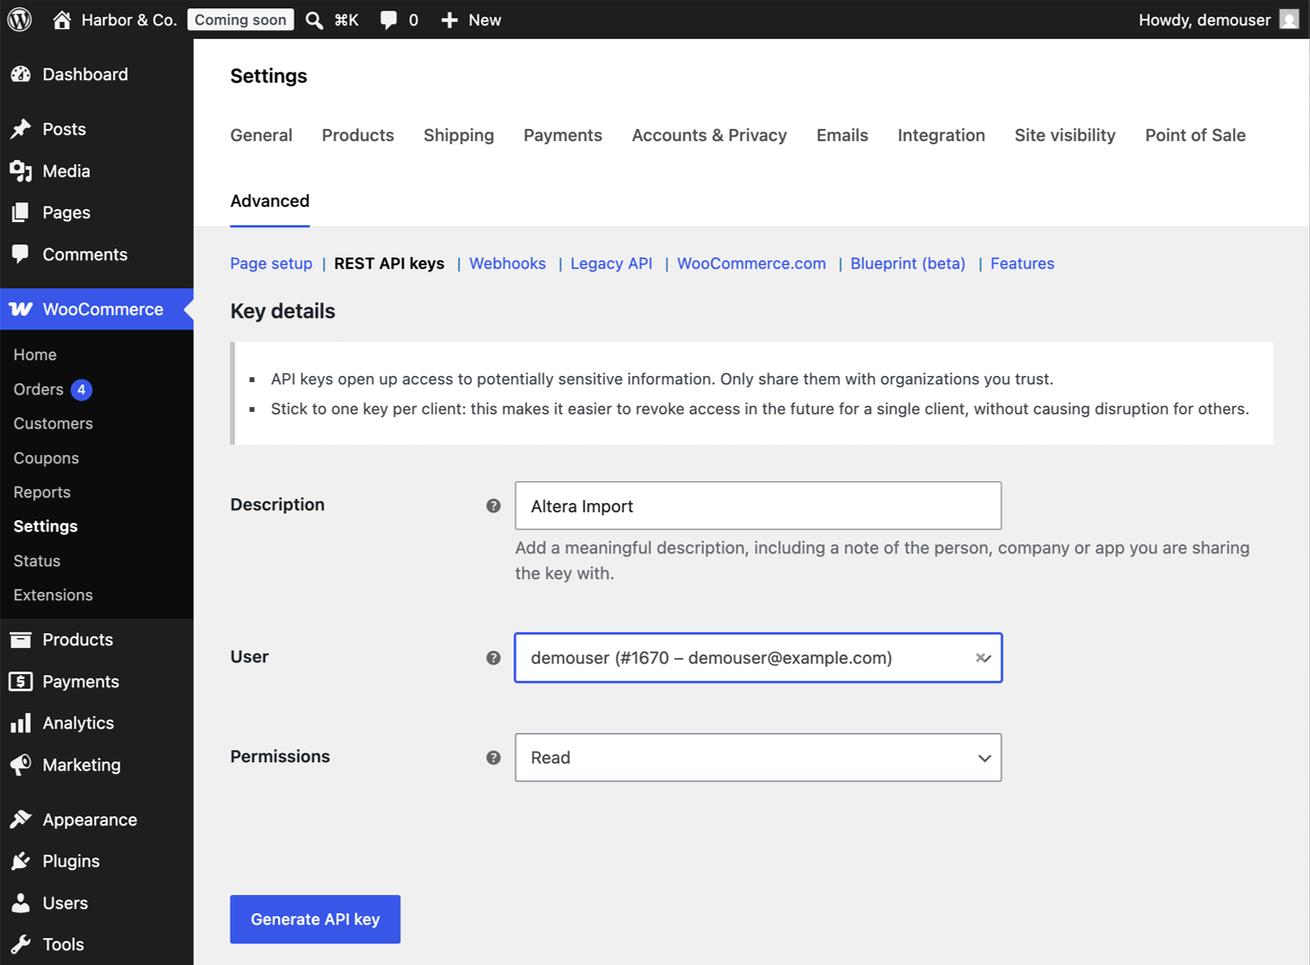Open the comments bubble in the admin bar
The image size is (1310, 965).
point(388,20)
